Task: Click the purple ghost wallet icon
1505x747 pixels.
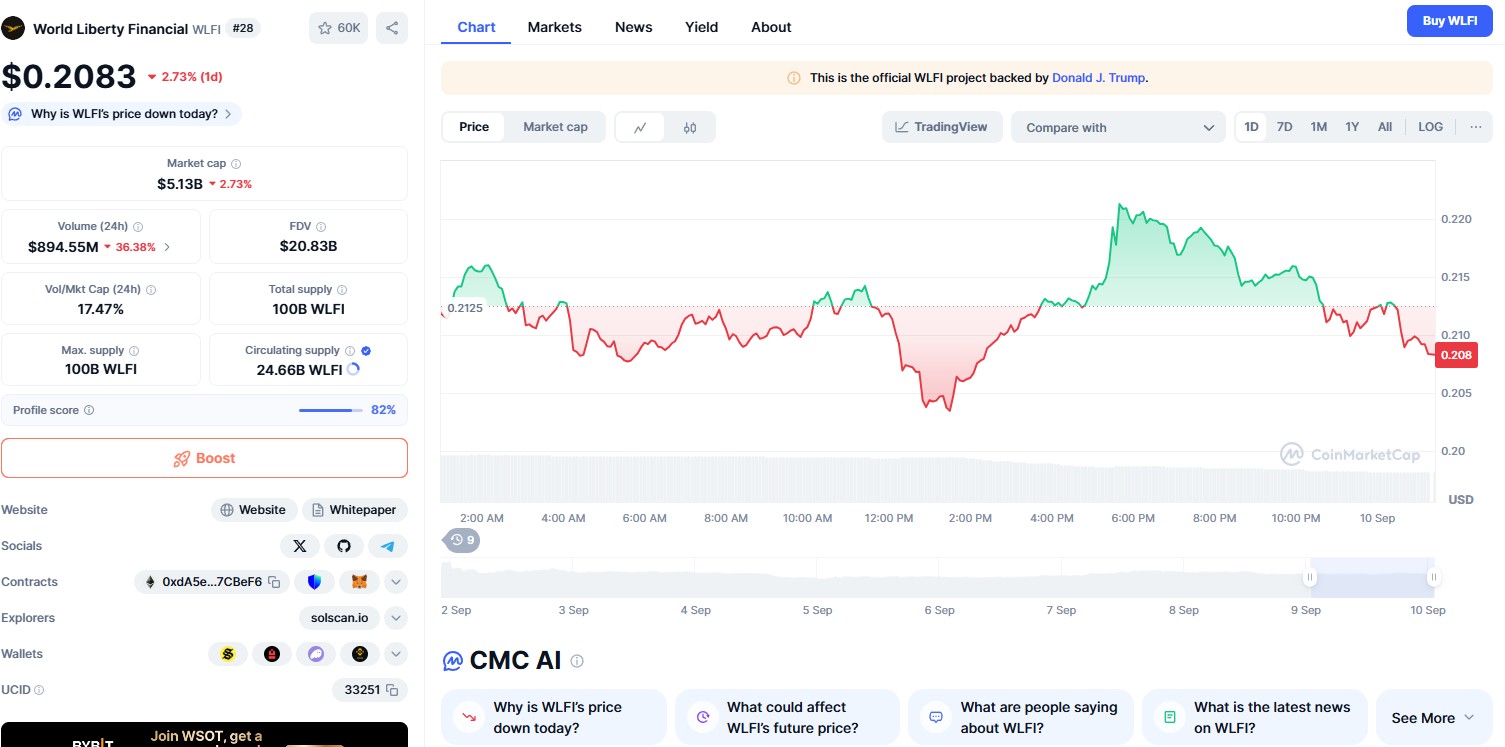Action: click(x=316, y=654)
